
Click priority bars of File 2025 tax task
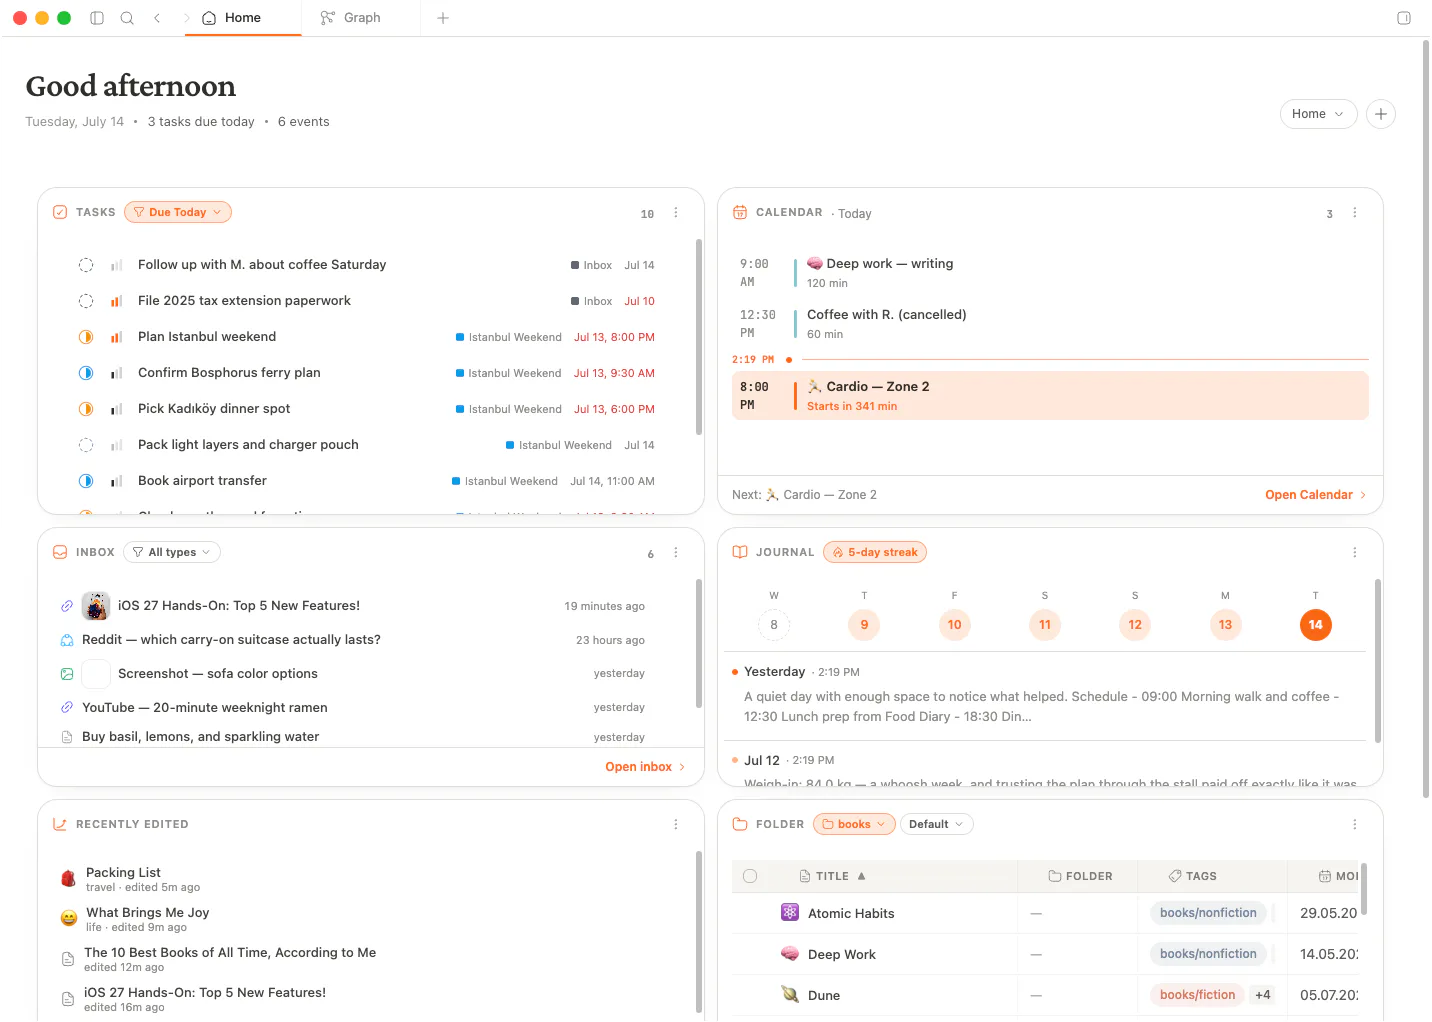[117, 301]
